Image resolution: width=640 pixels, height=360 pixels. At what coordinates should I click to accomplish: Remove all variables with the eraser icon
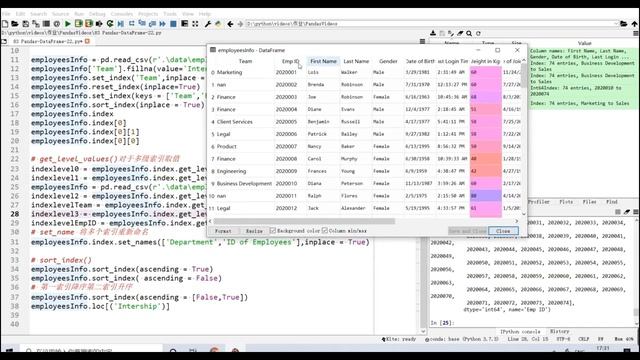460,33
